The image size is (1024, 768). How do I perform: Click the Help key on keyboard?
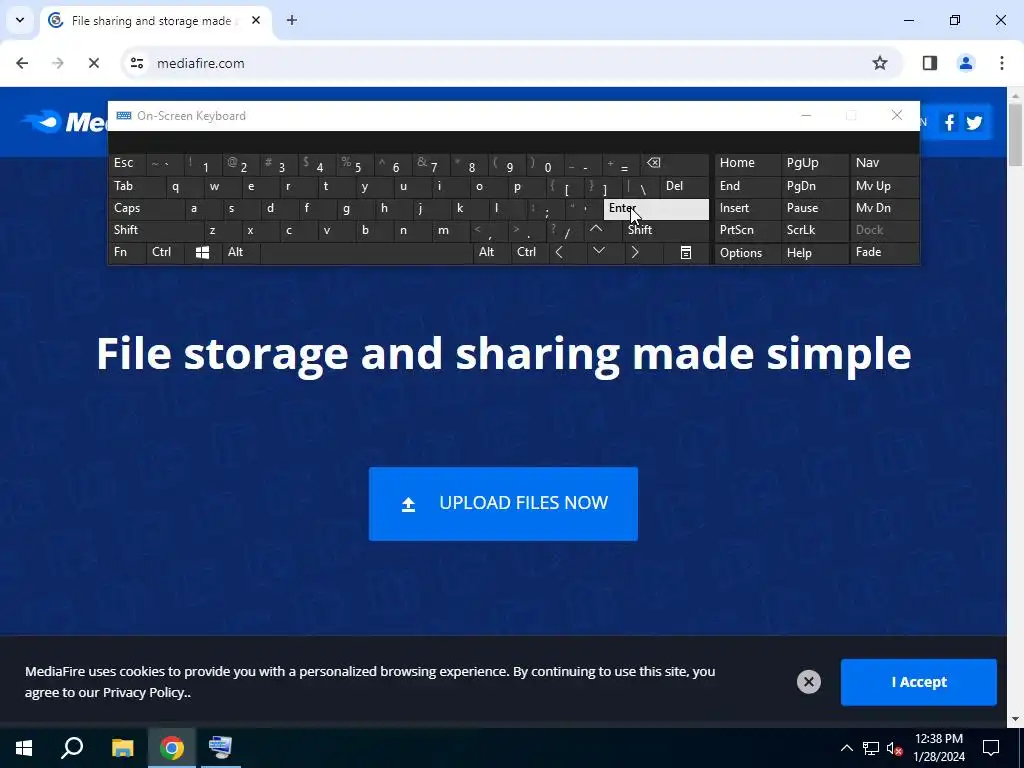(814, 253)
